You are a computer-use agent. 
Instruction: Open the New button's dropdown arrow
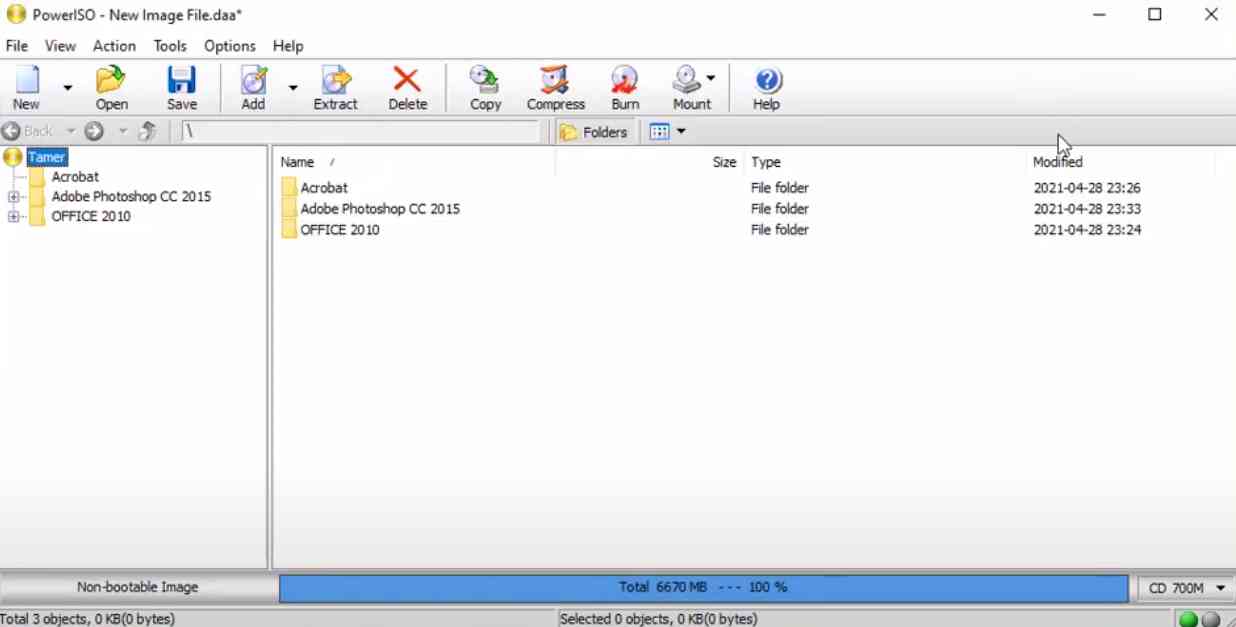click(68, 88)
